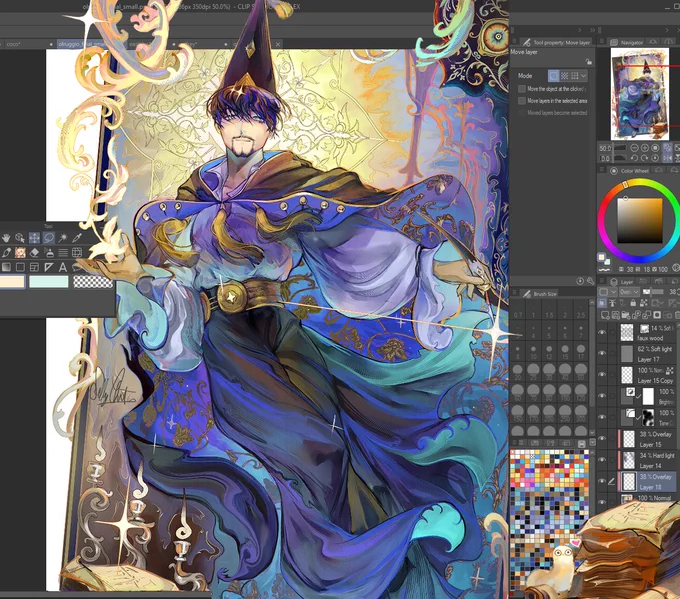Zoom out in the Navigator
This screenshot has height=599, width=680.
[x=634, y=148]
